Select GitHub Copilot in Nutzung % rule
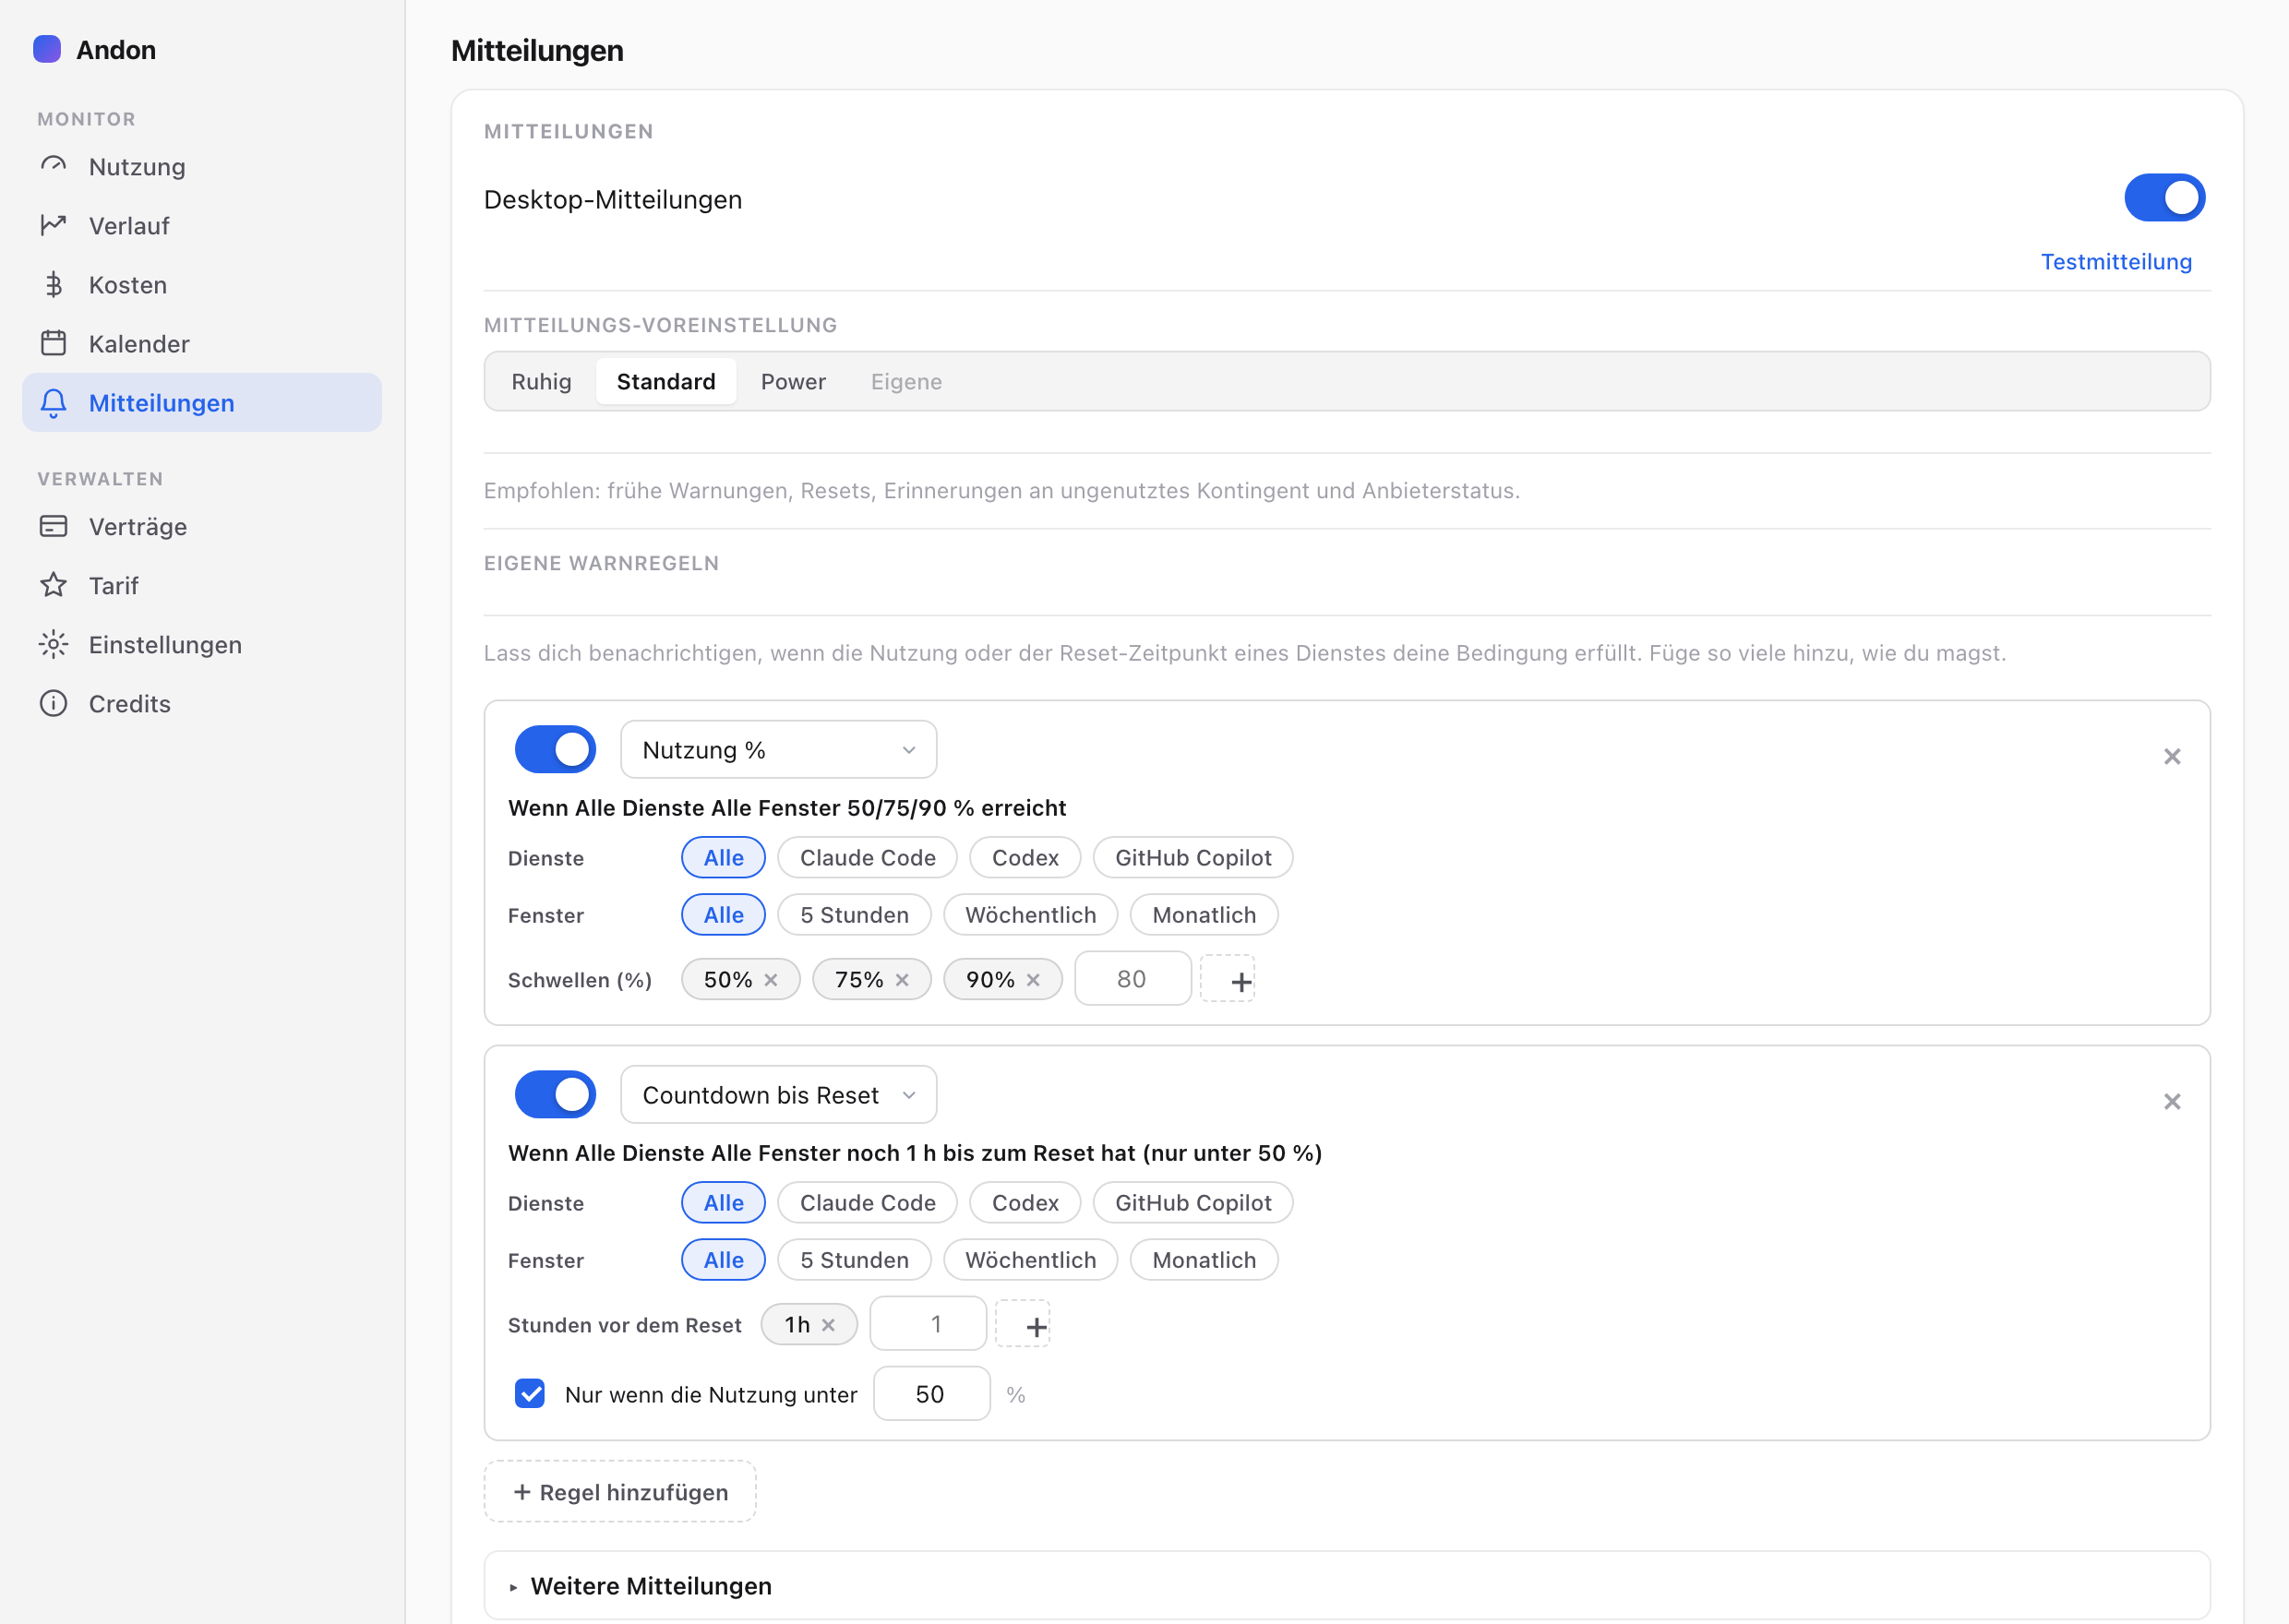 [1193, 857]
